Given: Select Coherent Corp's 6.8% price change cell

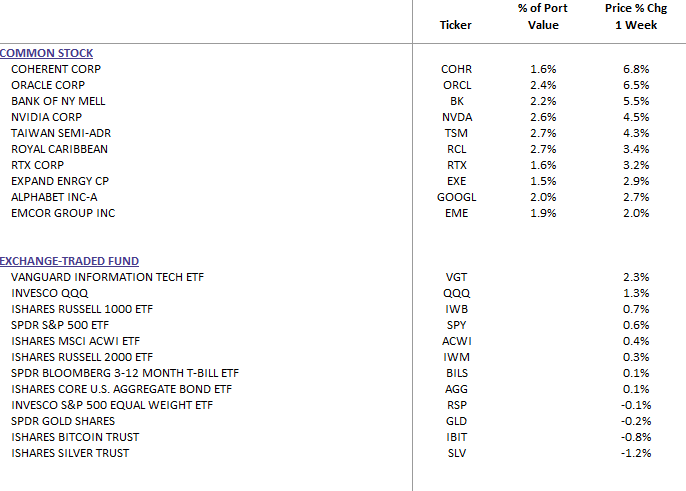Looking at the screenshot, I should [x=636, y=69].
